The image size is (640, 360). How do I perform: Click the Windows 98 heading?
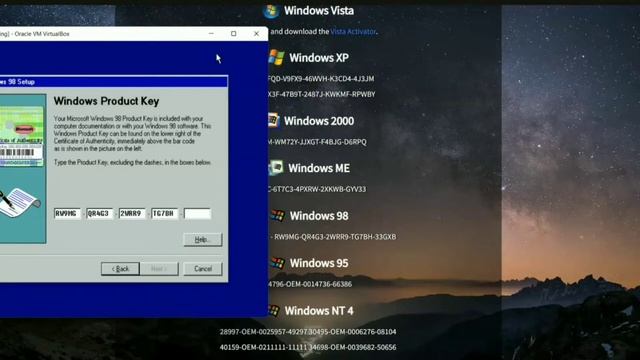[319, 216]
